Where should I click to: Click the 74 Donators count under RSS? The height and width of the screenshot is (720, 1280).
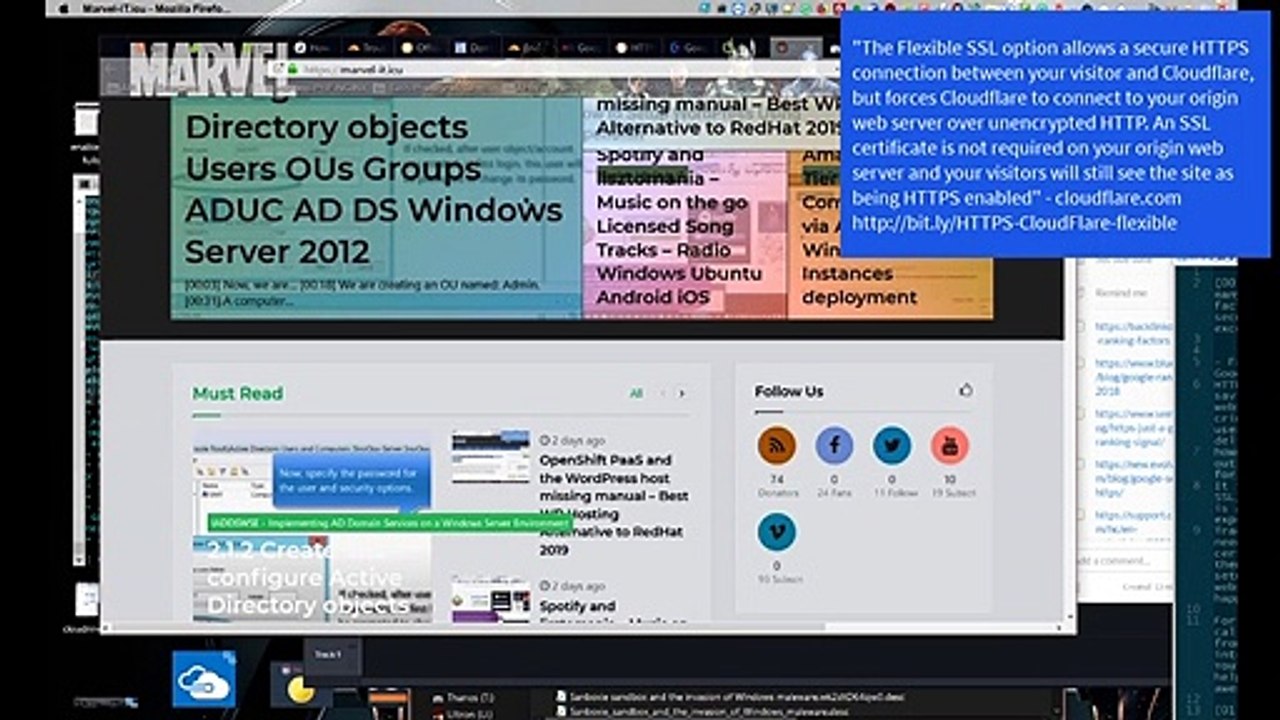click(777, 486)
